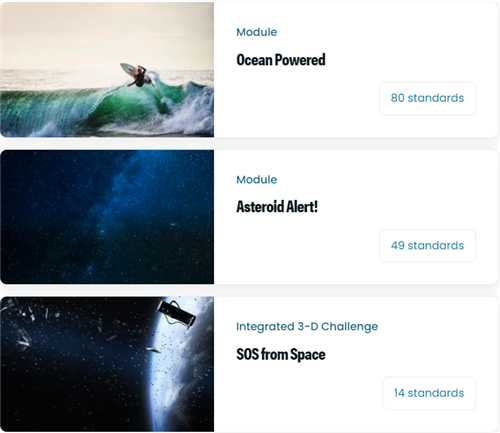
Task: Click the Module label above Ocean Powered
Action: 257,32
